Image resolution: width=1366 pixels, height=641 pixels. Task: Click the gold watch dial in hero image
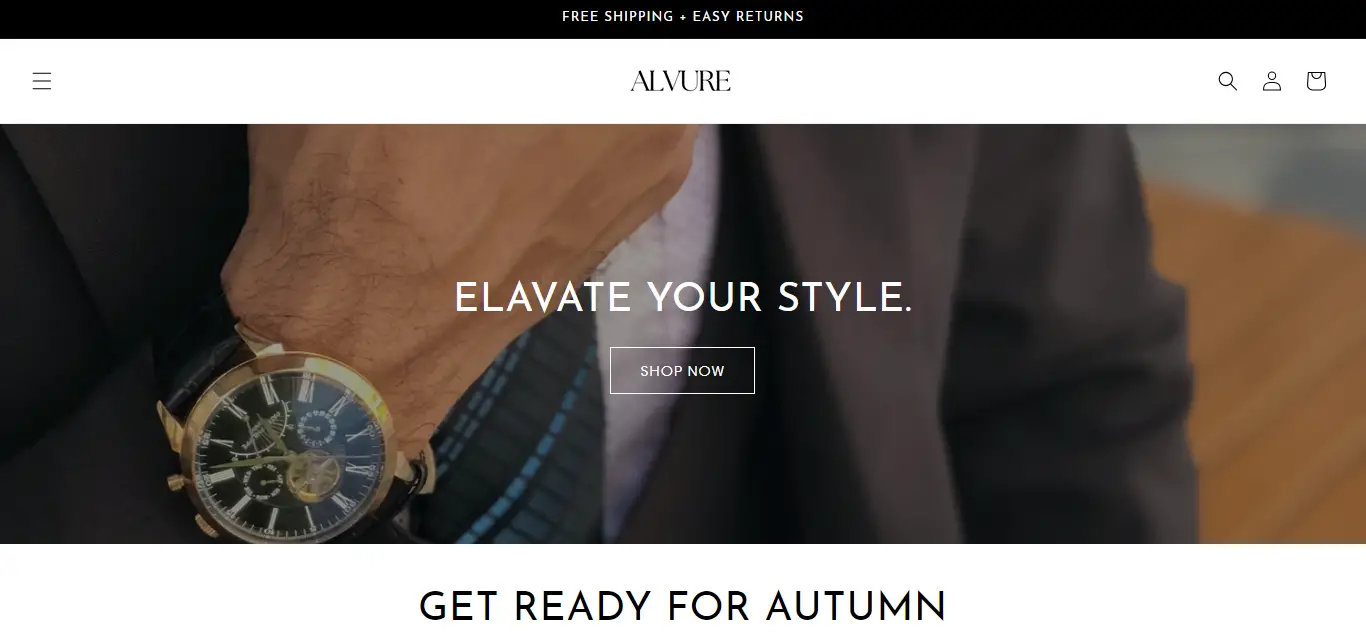tap(281, 438)
